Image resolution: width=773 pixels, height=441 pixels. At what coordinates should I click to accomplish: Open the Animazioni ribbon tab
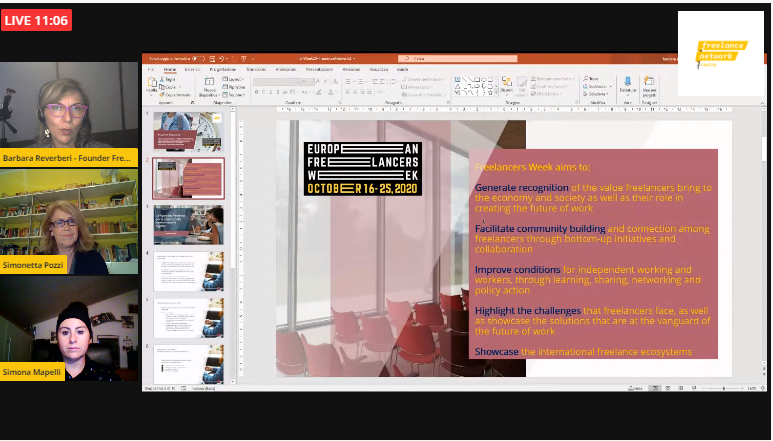point(285,69)
